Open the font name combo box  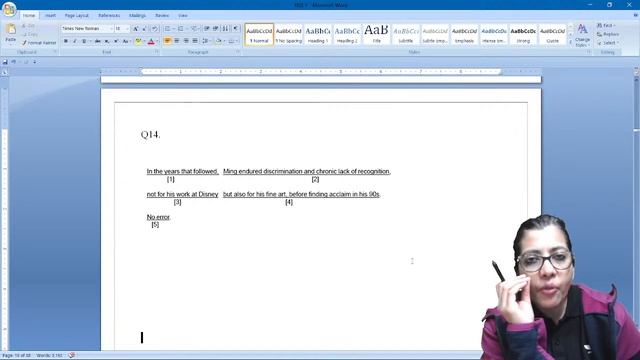87,29
